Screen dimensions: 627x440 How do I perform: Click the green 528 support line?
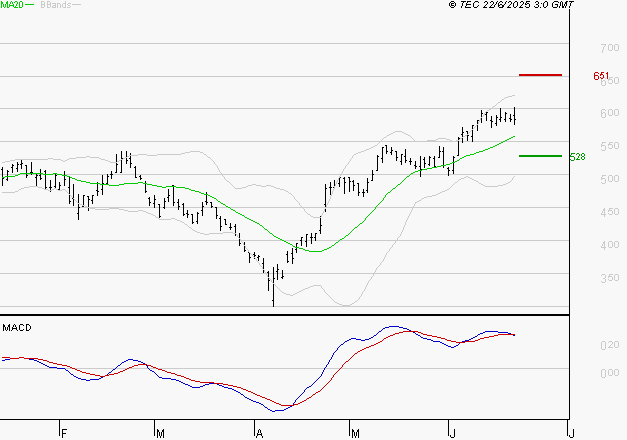pyautogui.click(x=540, y=156)
